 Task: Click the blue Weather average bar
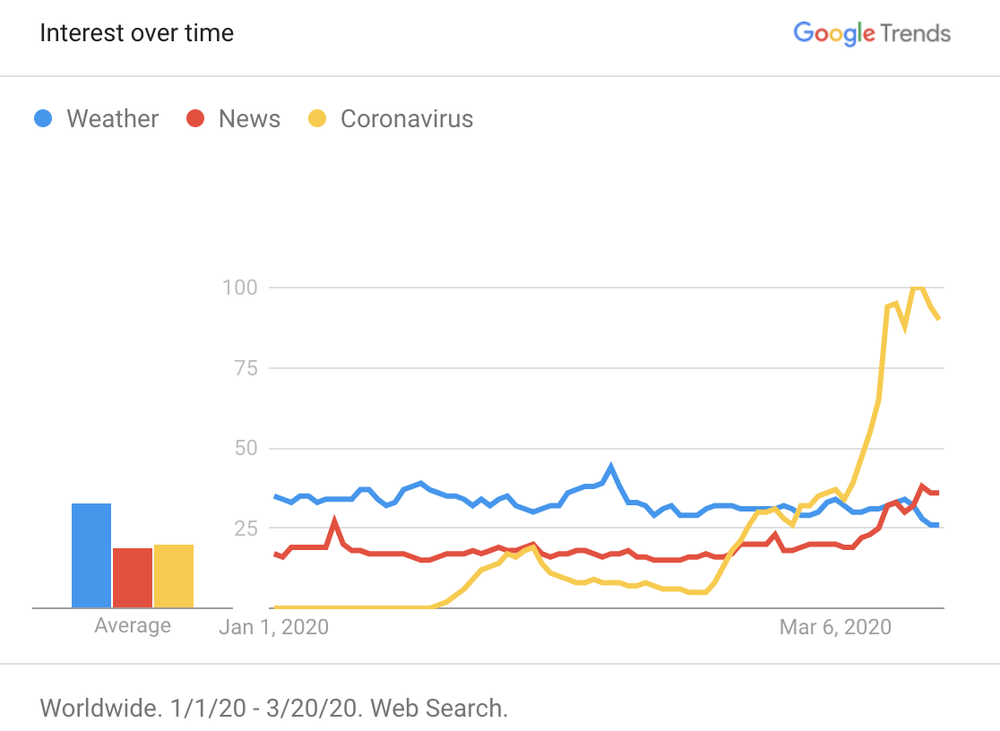tap(92, 556)
